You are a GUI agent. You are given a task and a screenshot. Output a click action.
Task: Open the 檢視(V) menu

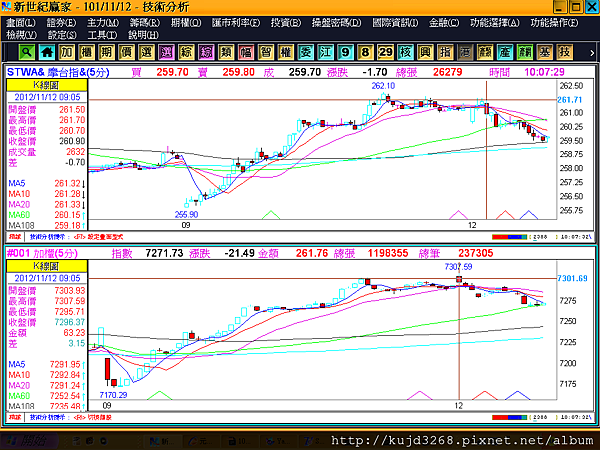pyautogui.click(x=21, y=35)
